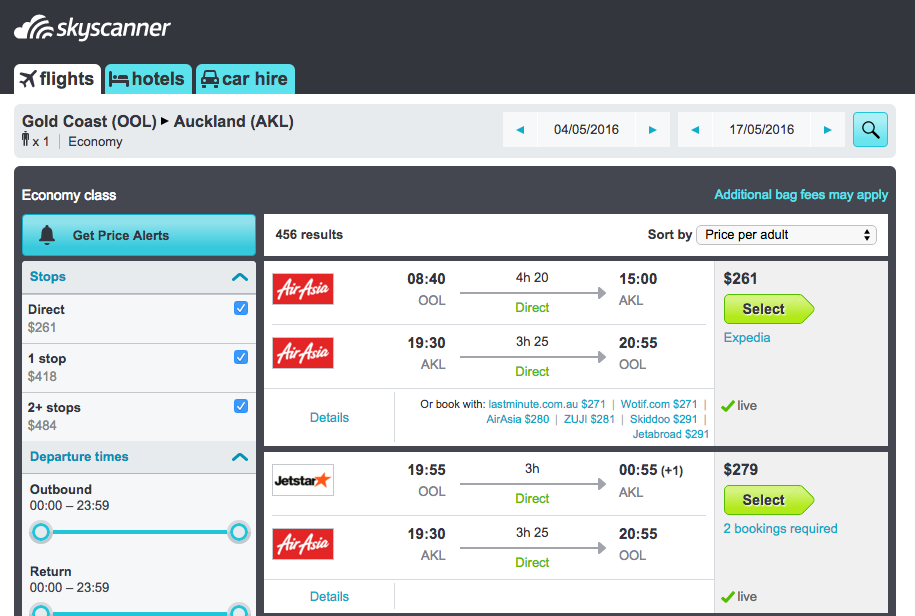Collapse the Departure times section
Viewport: 915px width, 616px height.
[x=240, y=457]
